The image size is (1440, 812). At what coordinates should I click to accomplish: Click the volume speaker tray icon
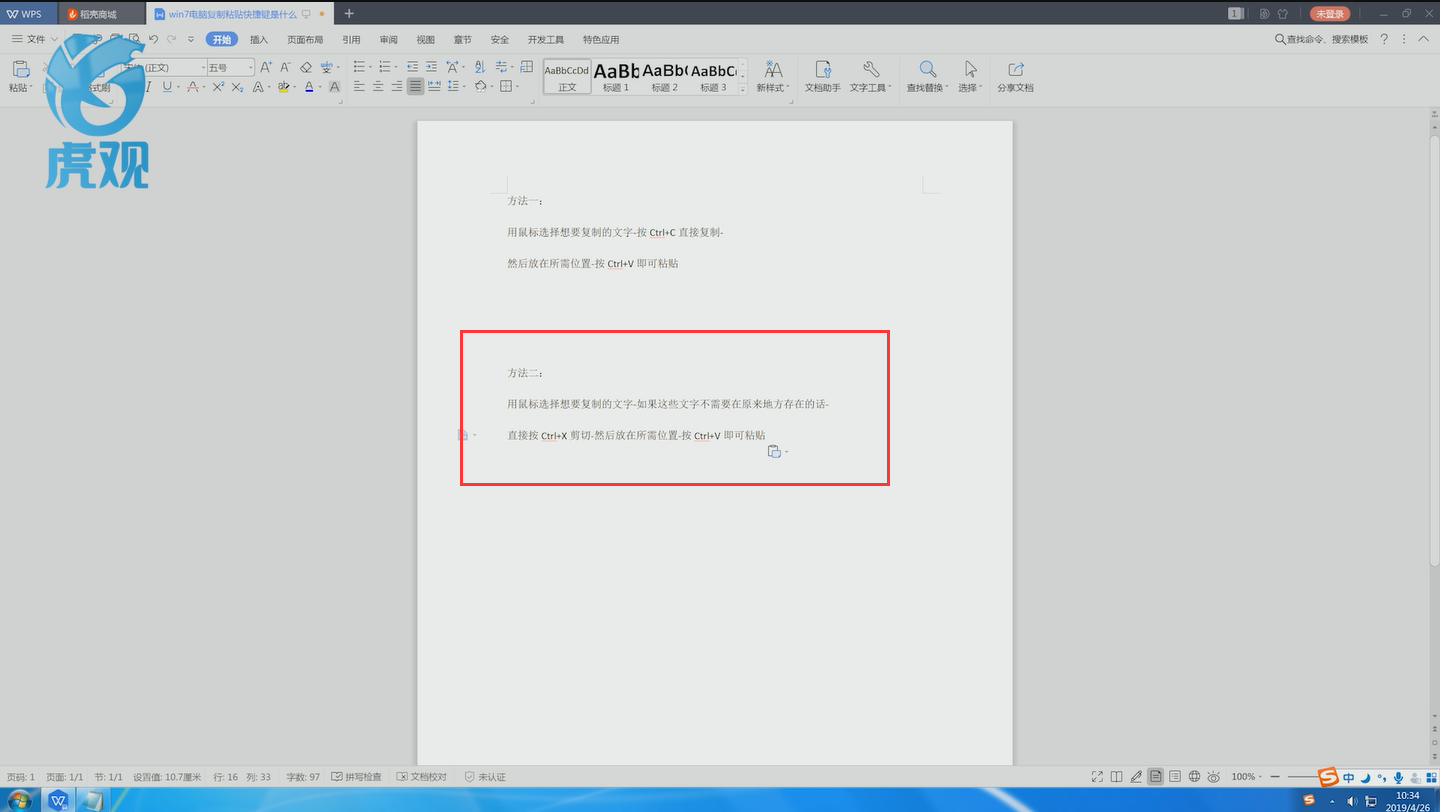click(x=1351, y=802)
